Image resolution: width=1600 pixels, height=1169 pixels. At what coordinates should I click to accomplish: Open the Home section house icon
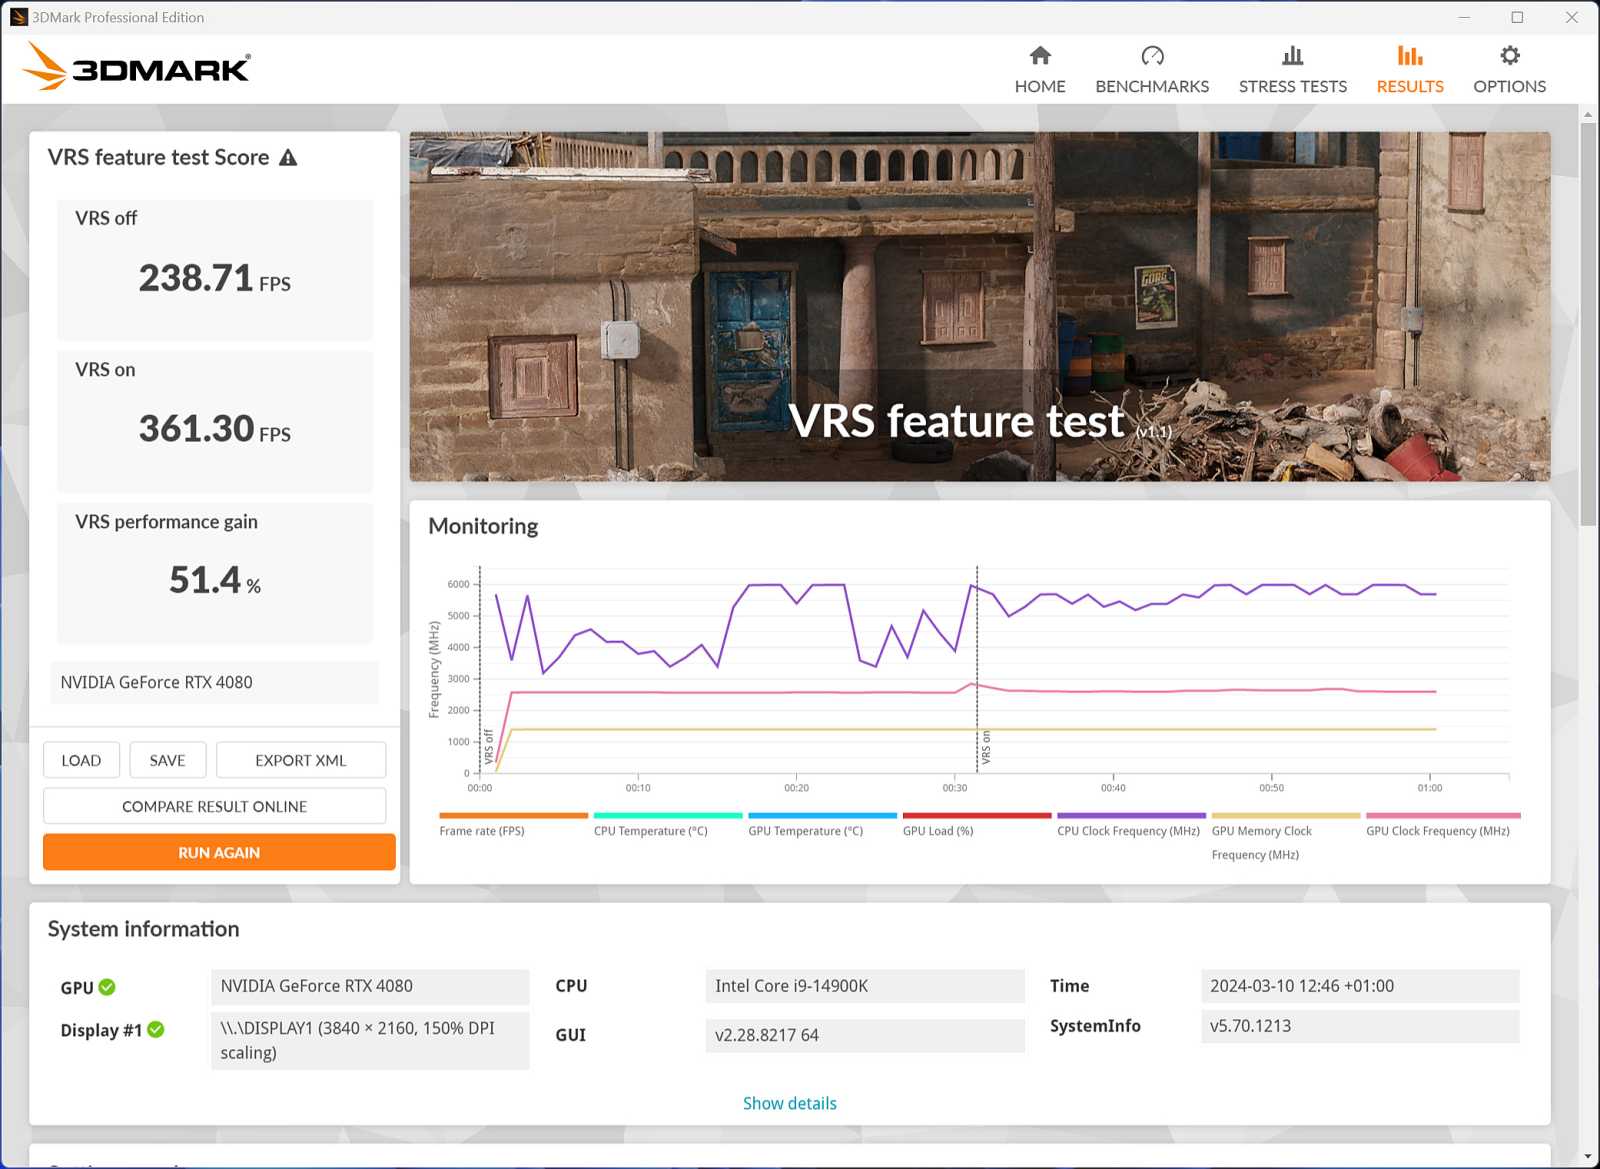[x=1040, y=55]
